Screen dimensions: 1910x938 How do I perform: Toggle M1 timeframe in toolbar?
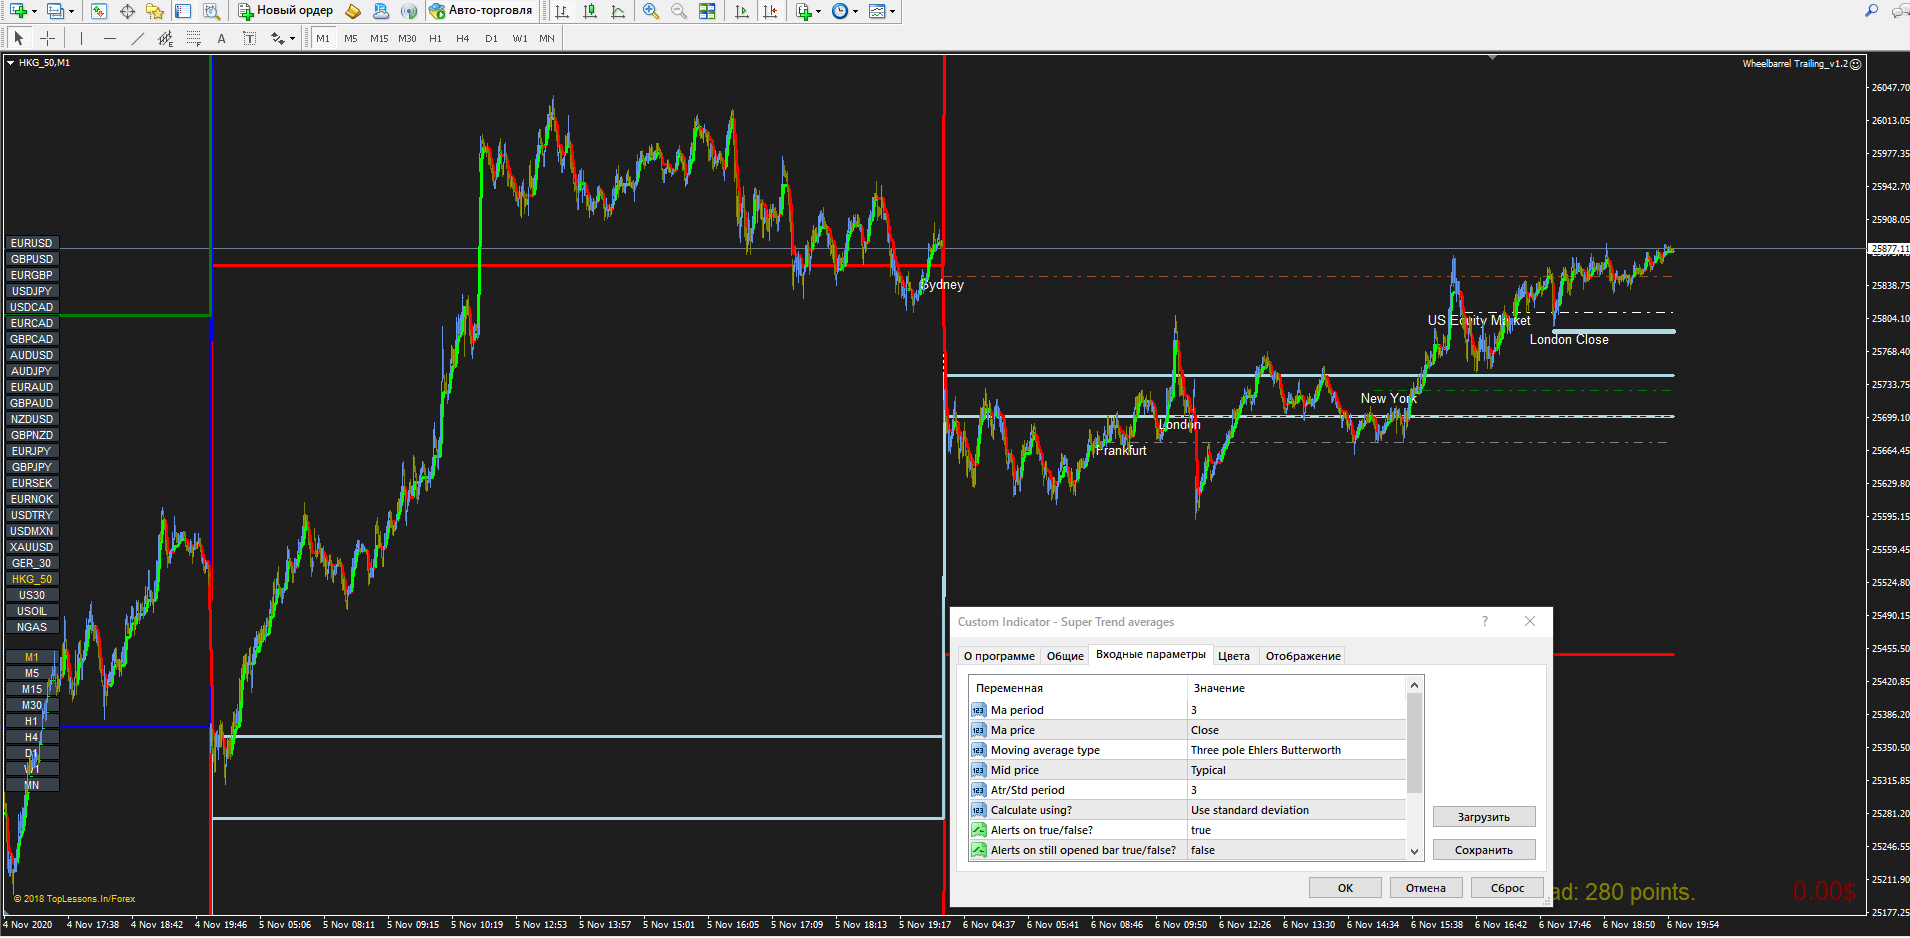click(x=323, y=38)
